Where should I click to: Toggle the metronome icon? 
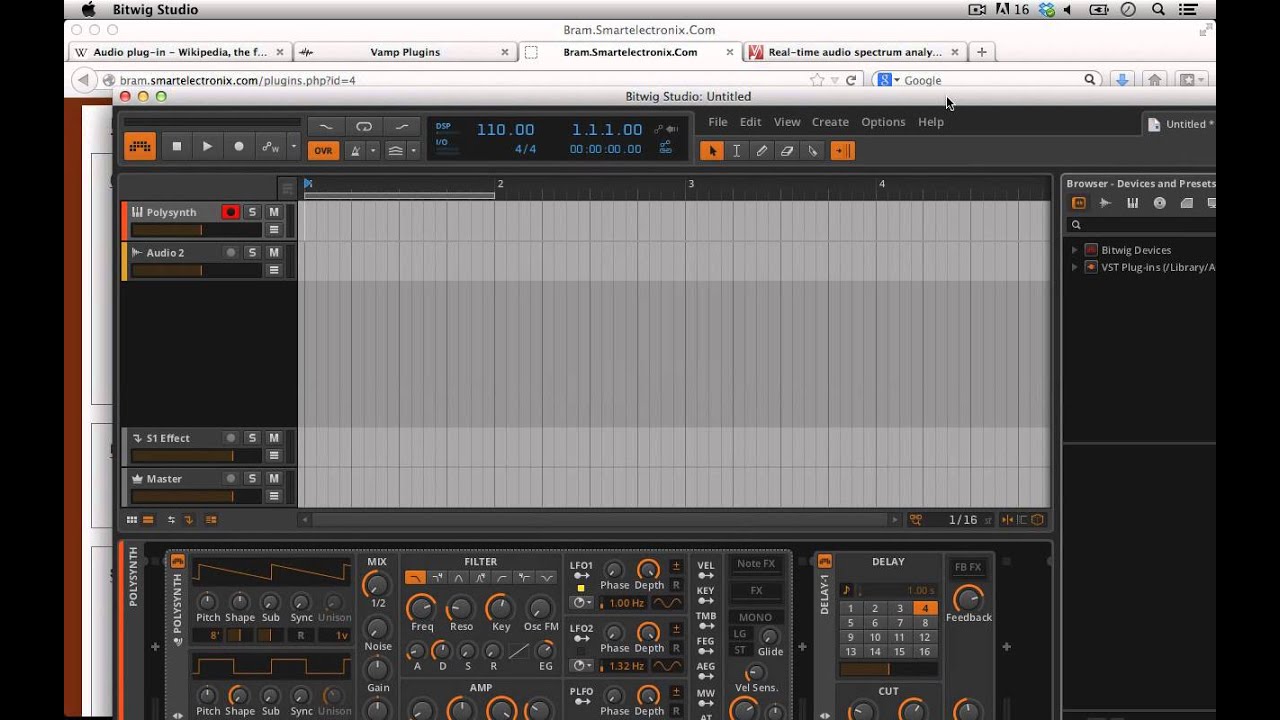point(354,151)
